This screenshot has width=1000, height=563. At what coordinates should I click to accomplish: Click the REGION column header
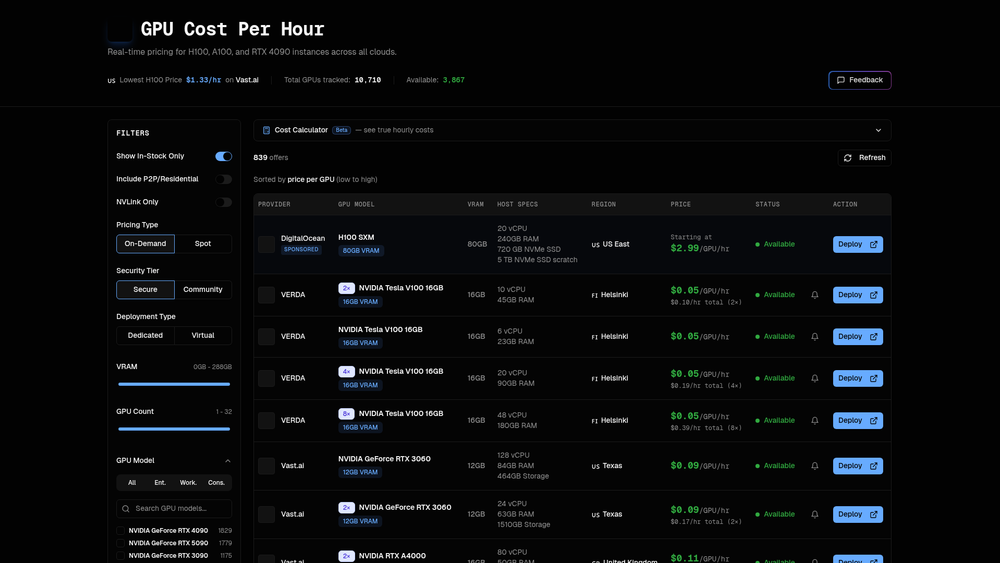[603, 205]
